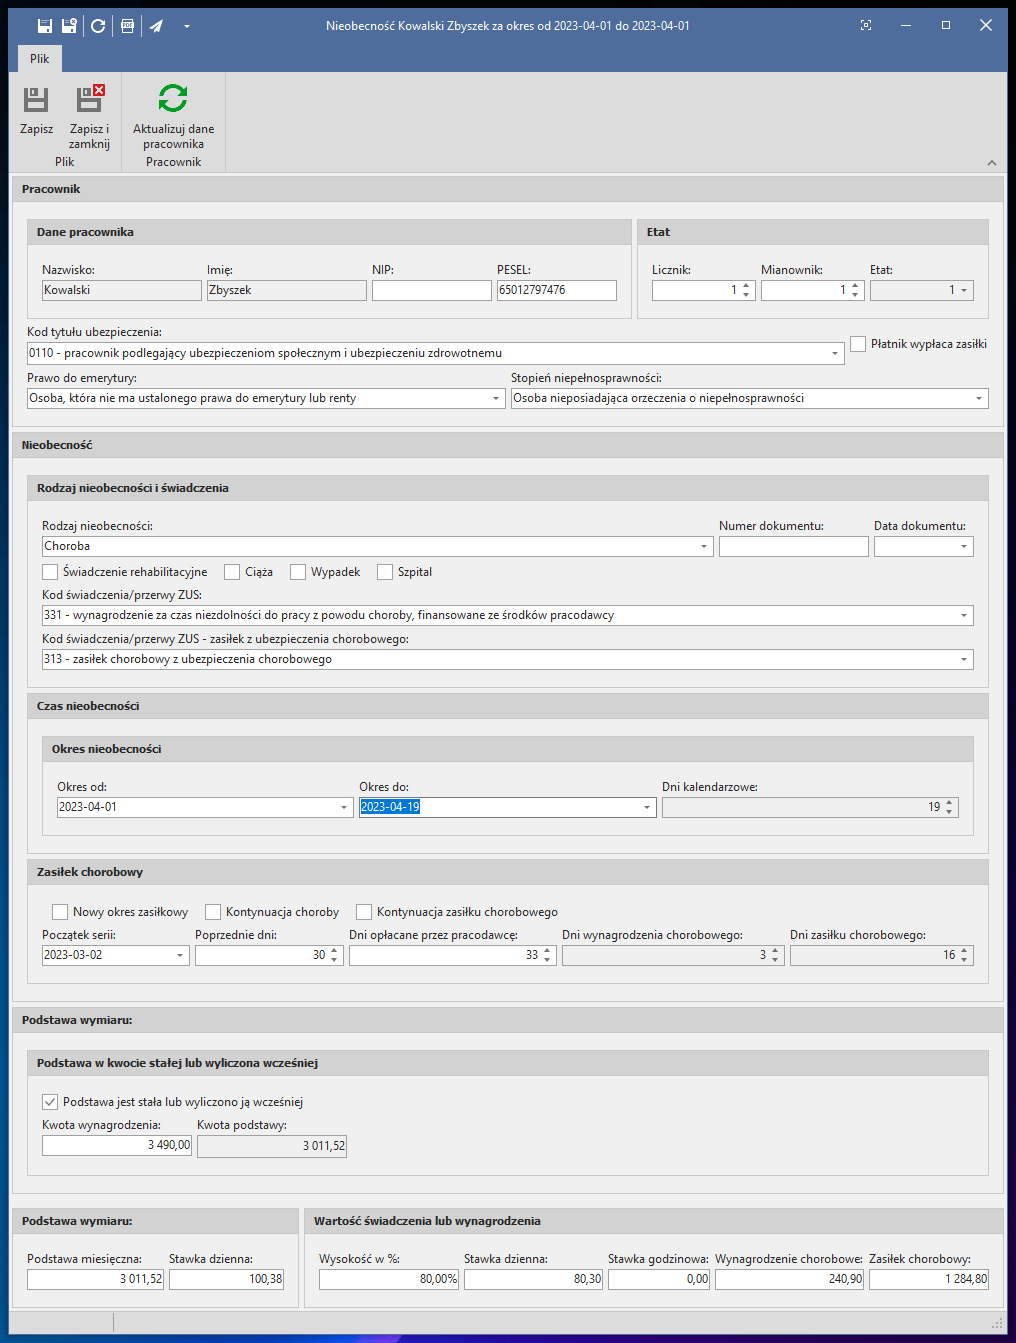Click the focus mode icon in title bar
This screenshot has width=1016, height=1343.
pos(866,26)
